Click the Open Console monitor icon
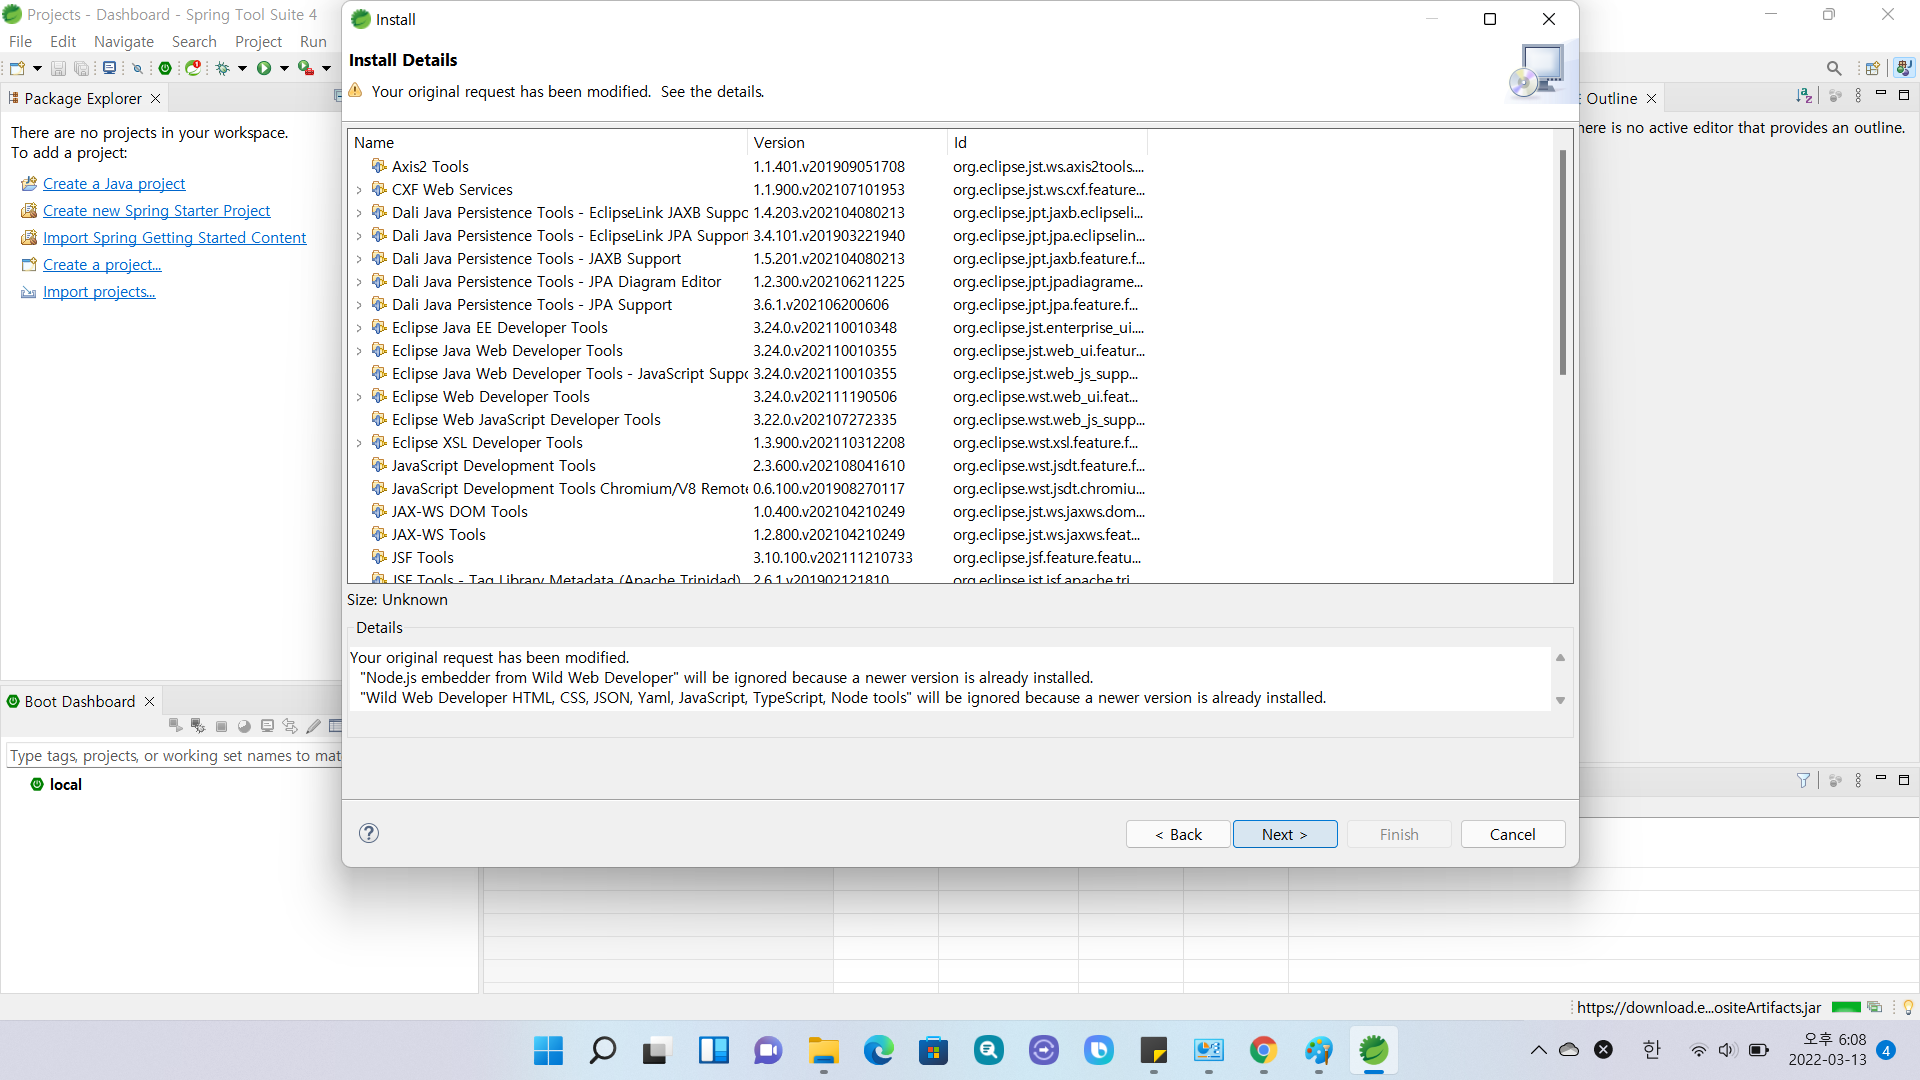1920x1080 pixels. [x=109, y=68]
